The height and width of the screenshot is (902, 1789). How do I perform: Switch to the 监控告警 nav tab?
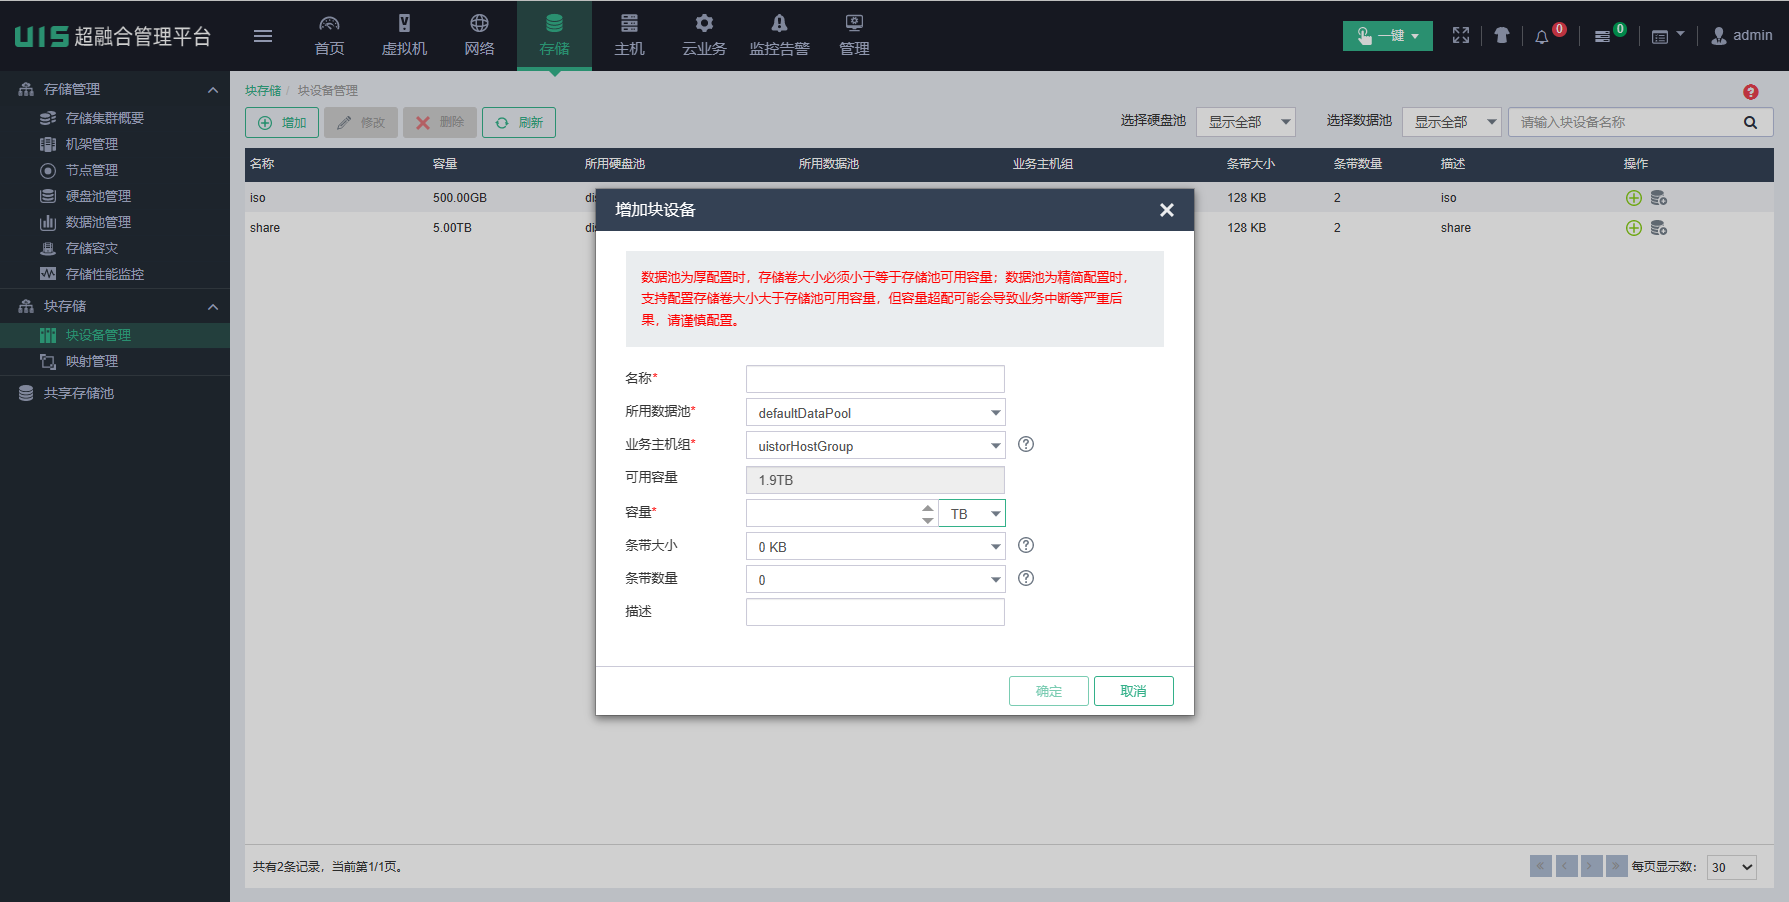tap(779, 36)
